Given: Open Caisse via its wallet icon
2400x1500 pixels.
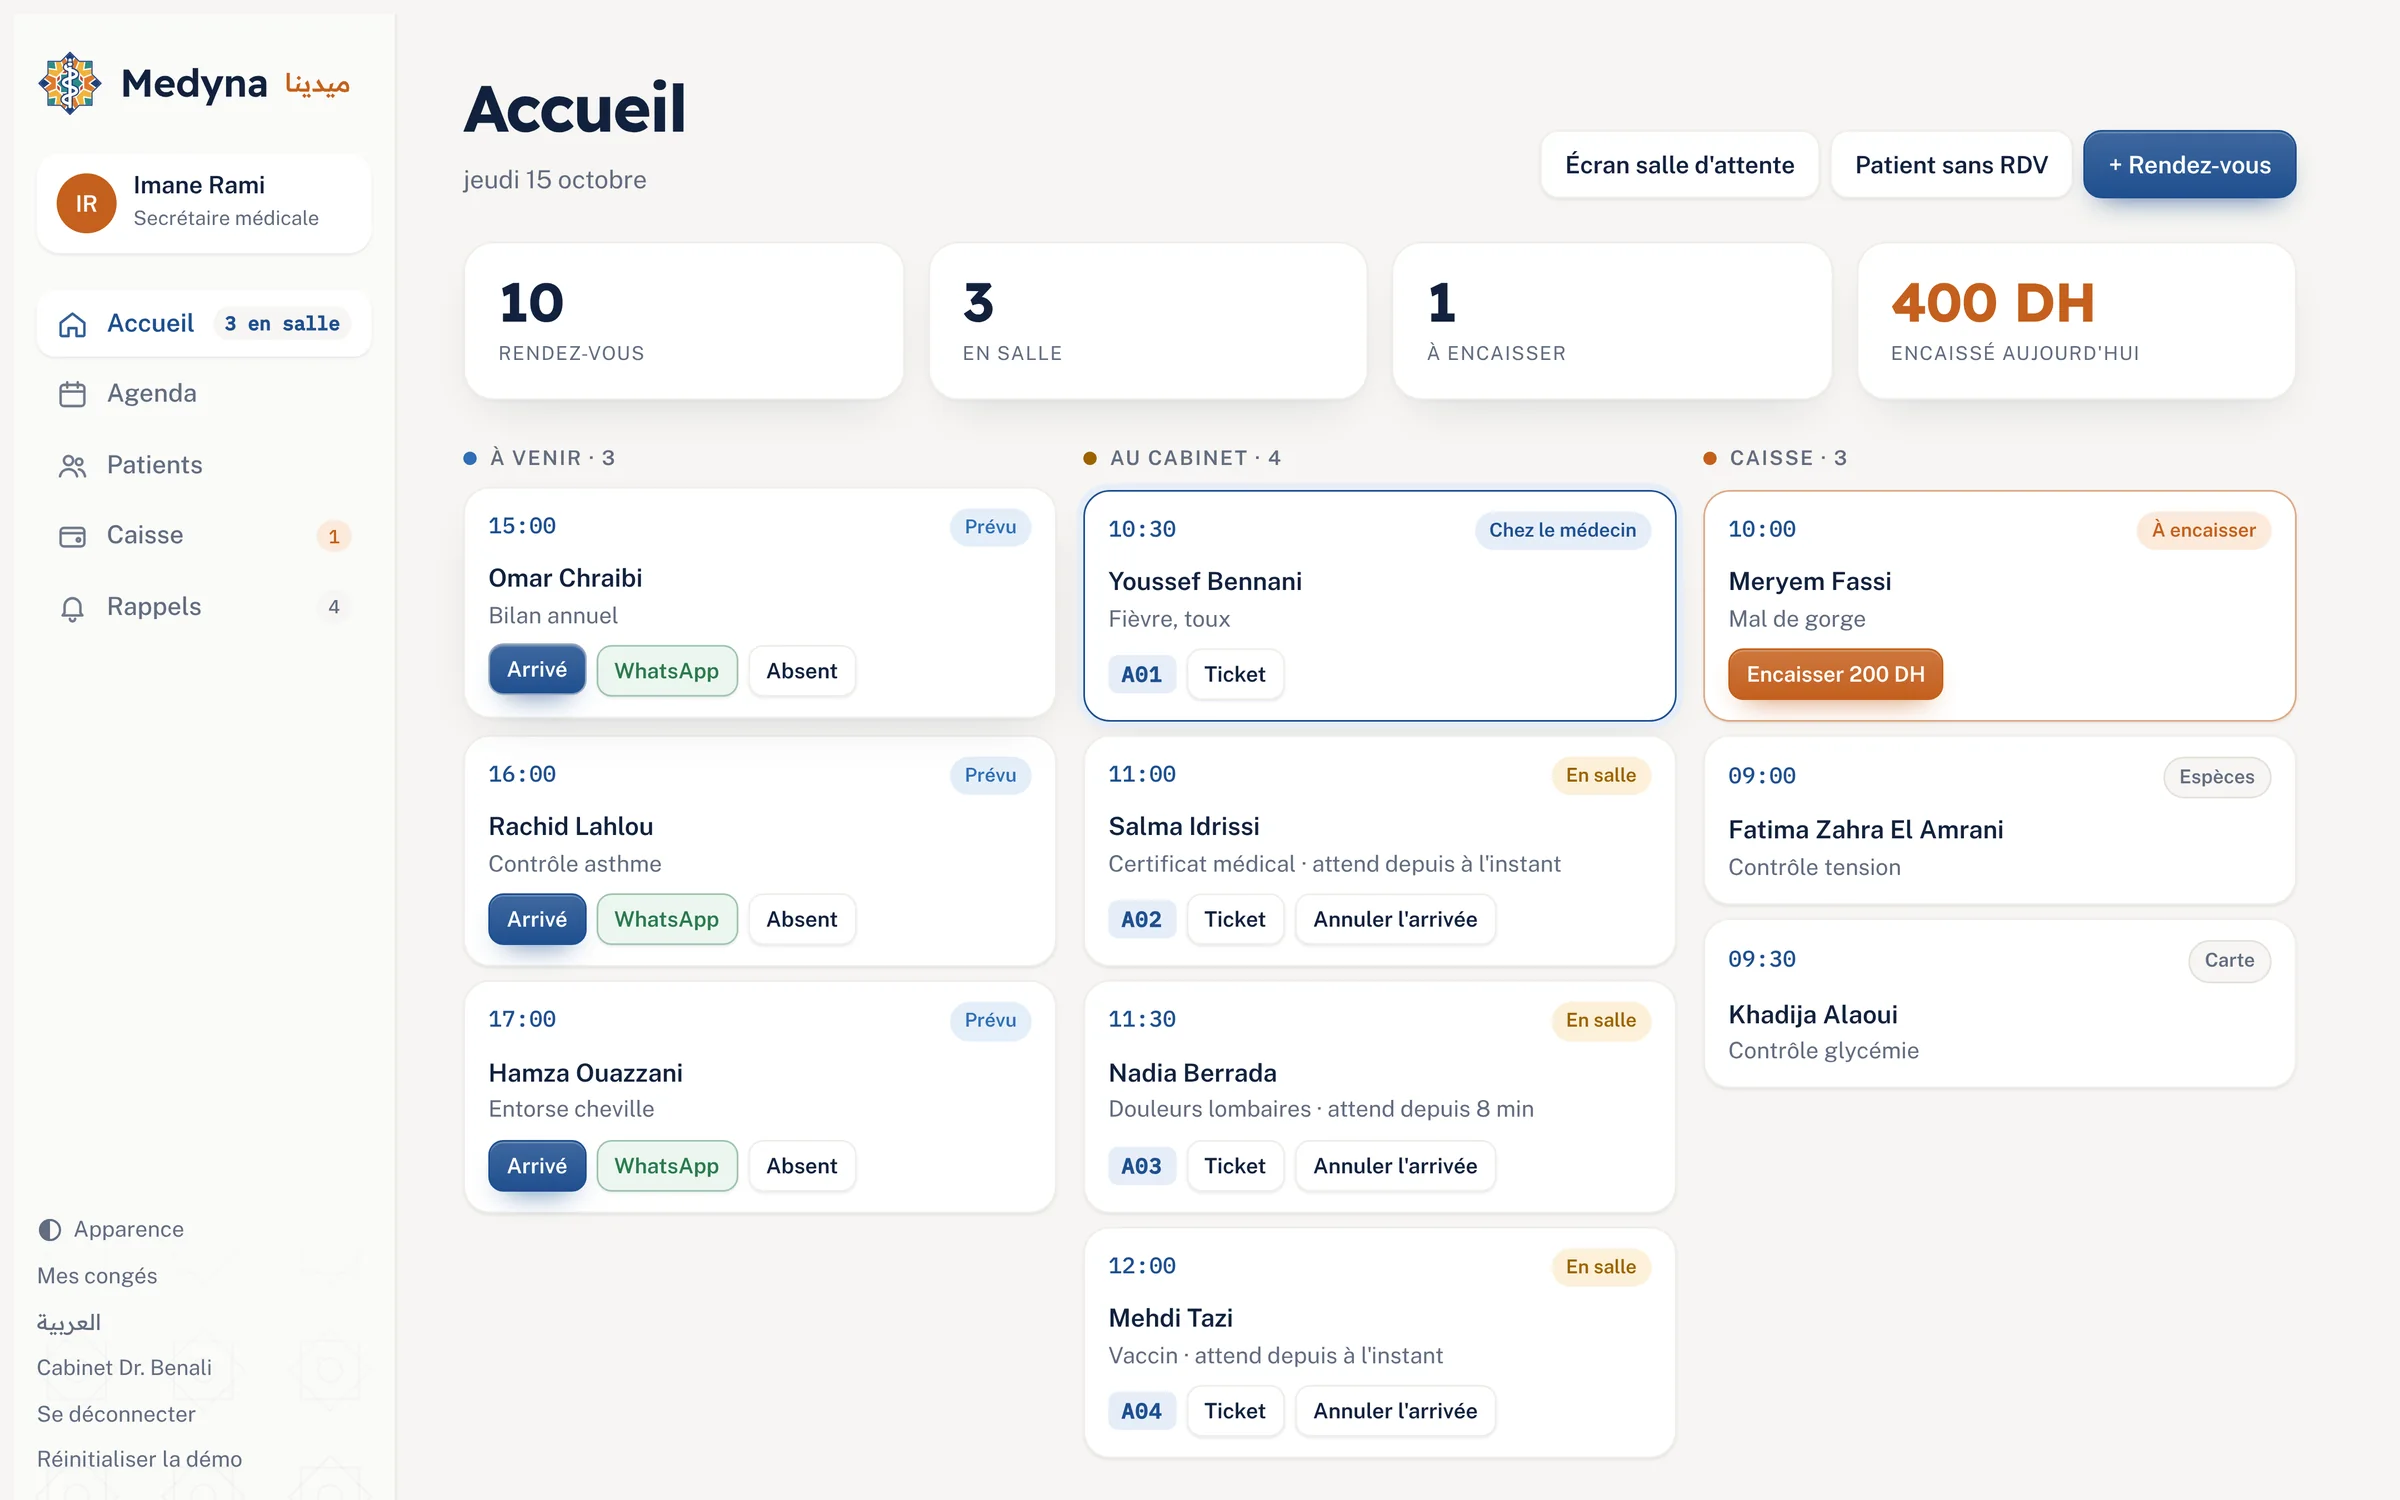Looking at the screenshot, I should pyautogui.click(x=72, y=536).
